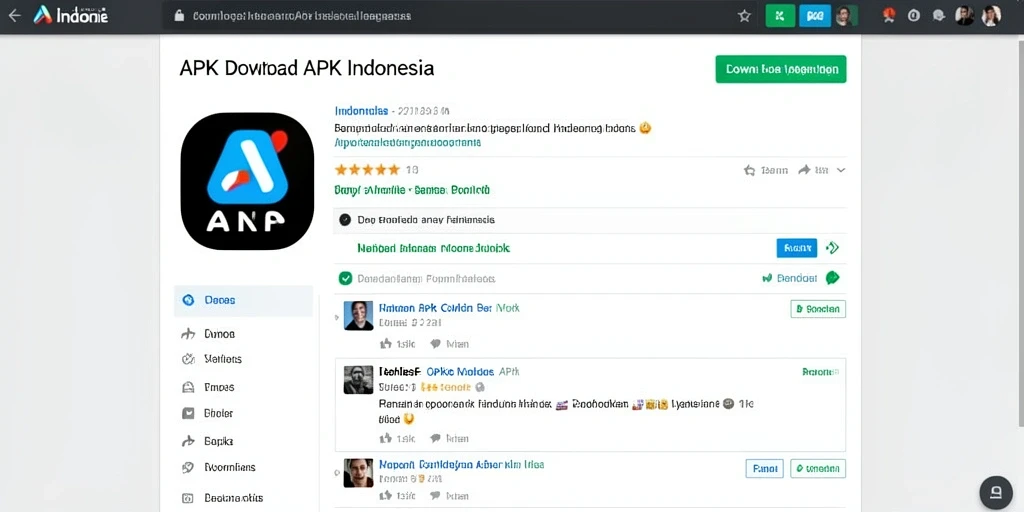The width and height of the screenshot is (1024, 512).
Task: Open the rightmost profile avatar in top bar
Action: pos(991,16)
